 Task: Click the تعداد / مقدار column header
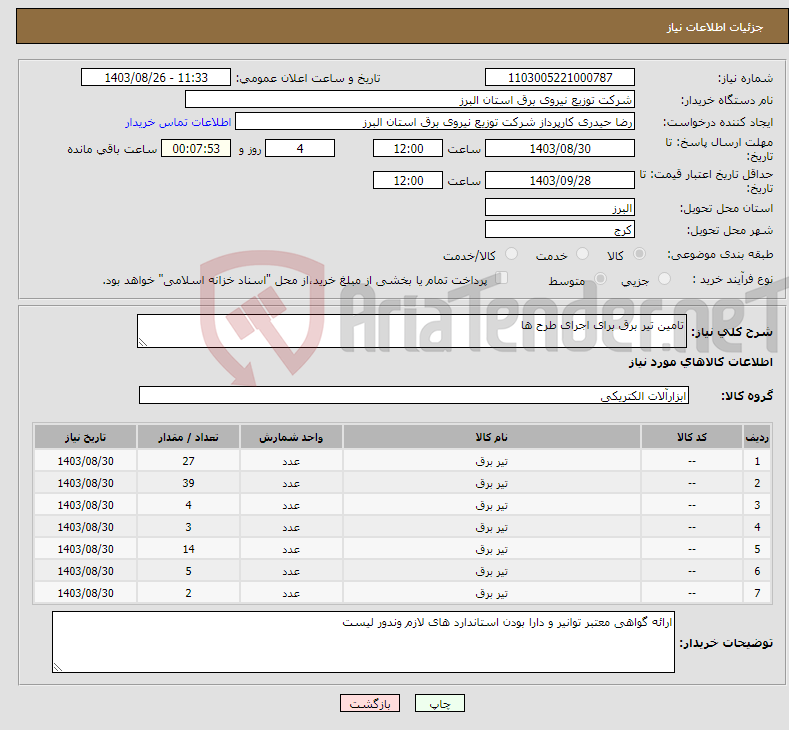pos(188,439)
